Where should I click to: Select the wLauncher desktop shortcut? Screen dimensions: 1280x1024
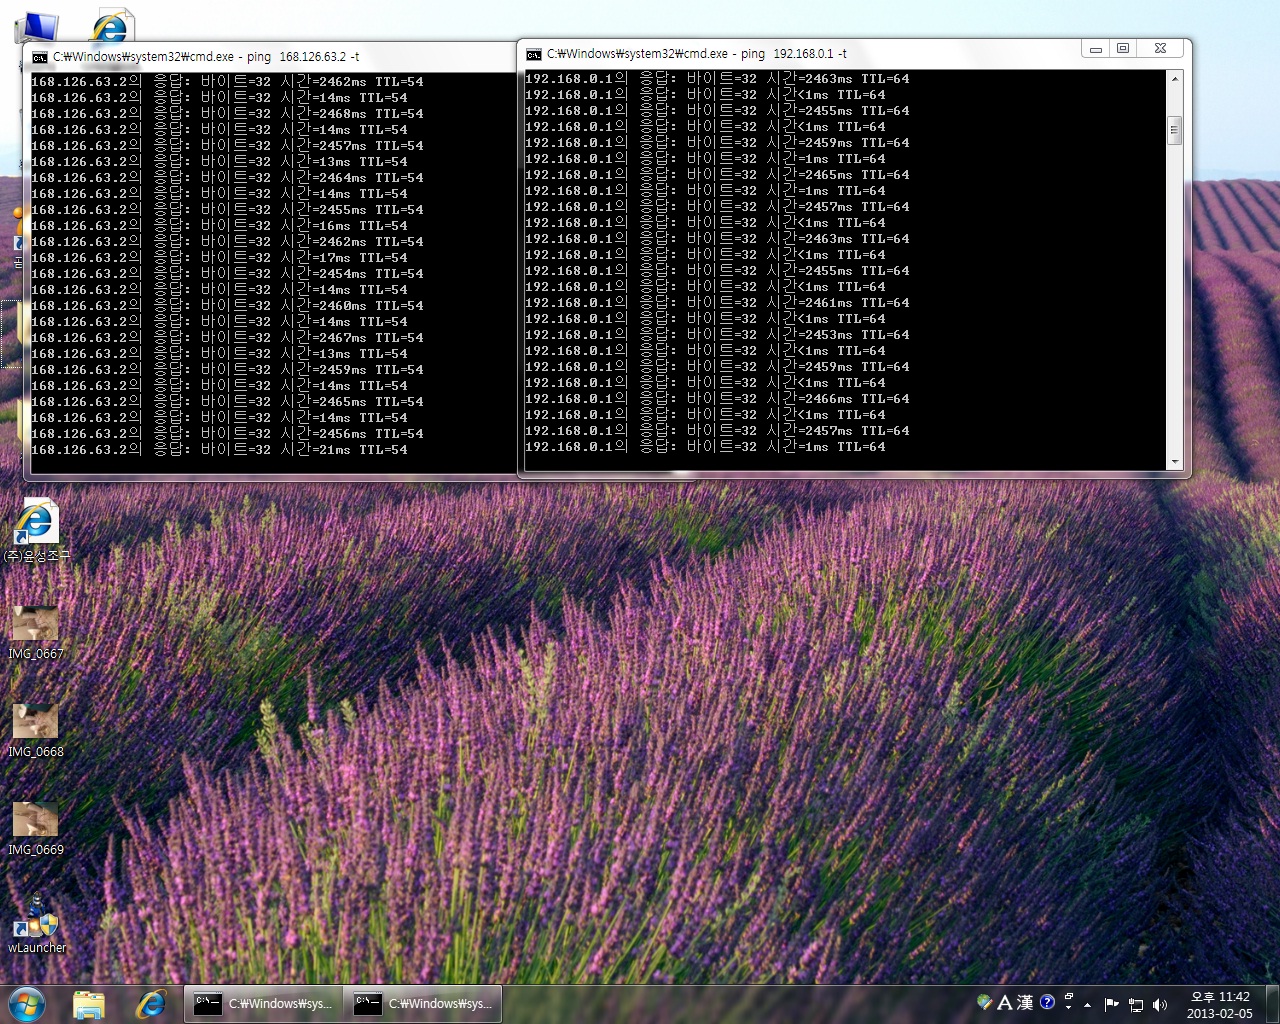[36, 922]
